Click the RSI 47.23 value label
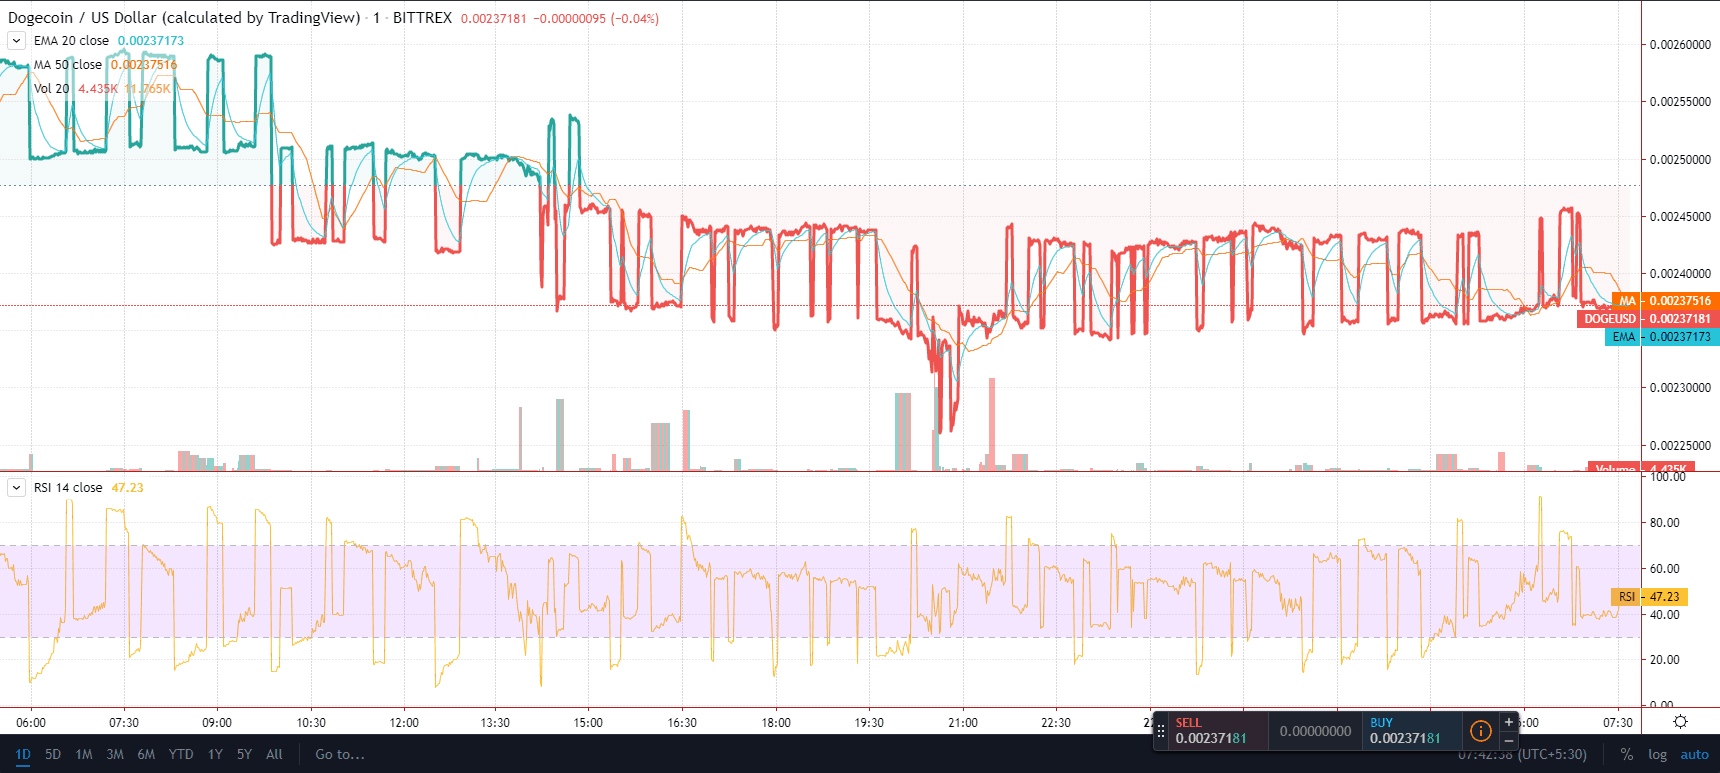 pyautogui.click(x=1650, y=597)
